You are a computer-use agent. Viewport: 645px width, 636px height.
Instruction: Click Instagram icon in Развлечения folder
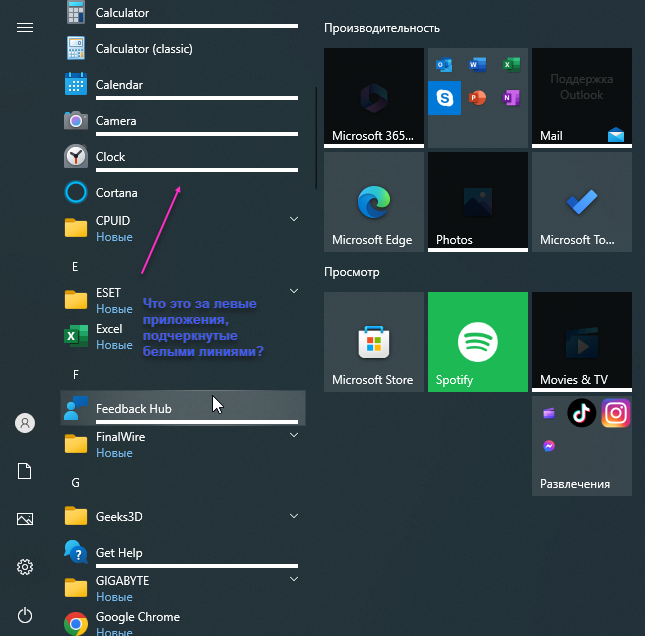(615, 413)
